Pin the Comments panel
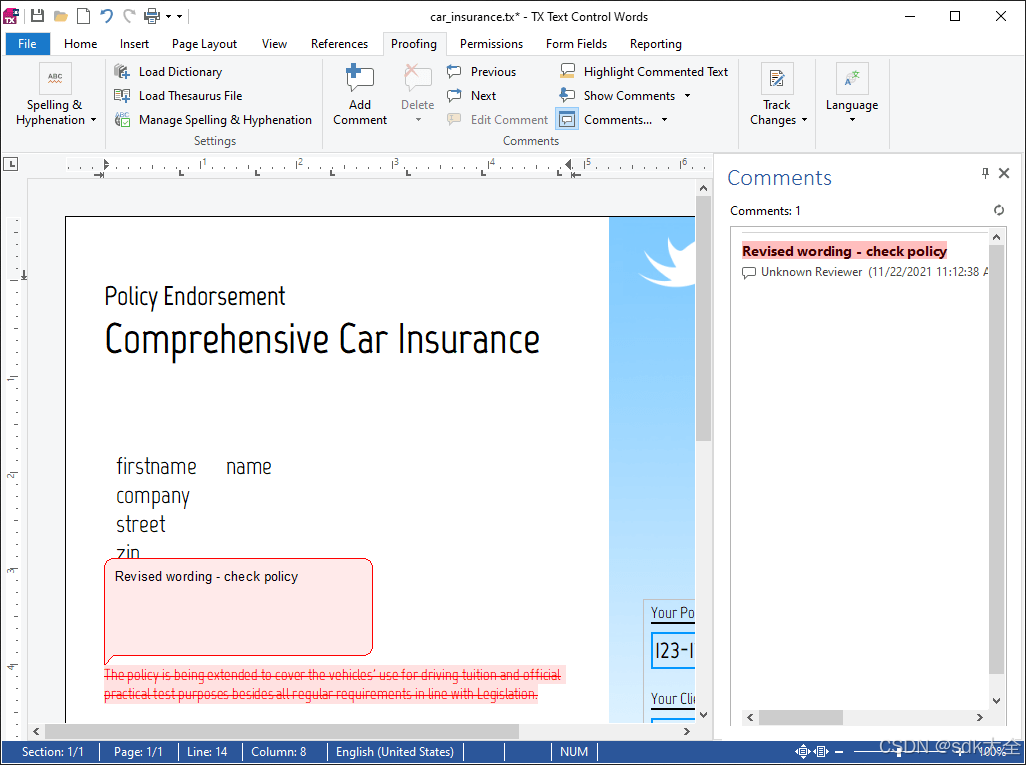 pos(984,172)
